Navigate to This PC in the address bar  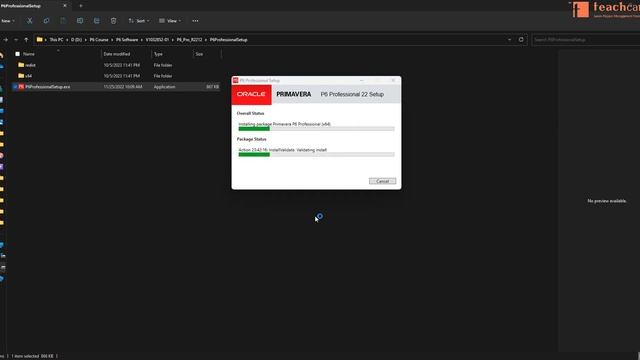[x=56, y=40]
